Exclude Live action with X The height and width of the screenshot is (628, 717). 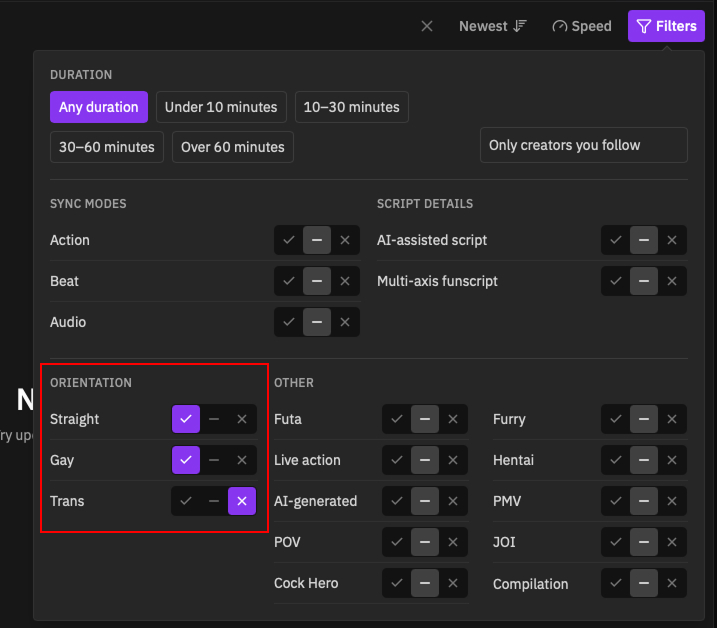coord(453,460)
